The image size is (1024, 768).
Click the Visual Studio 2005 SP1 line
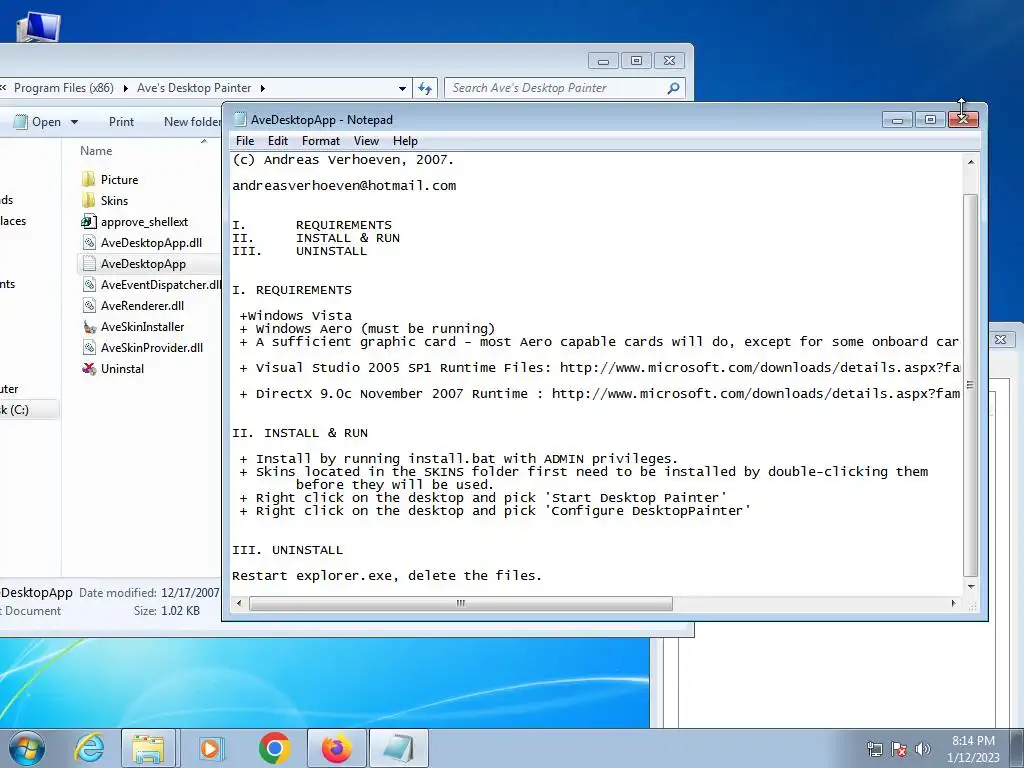pos(600,368)
